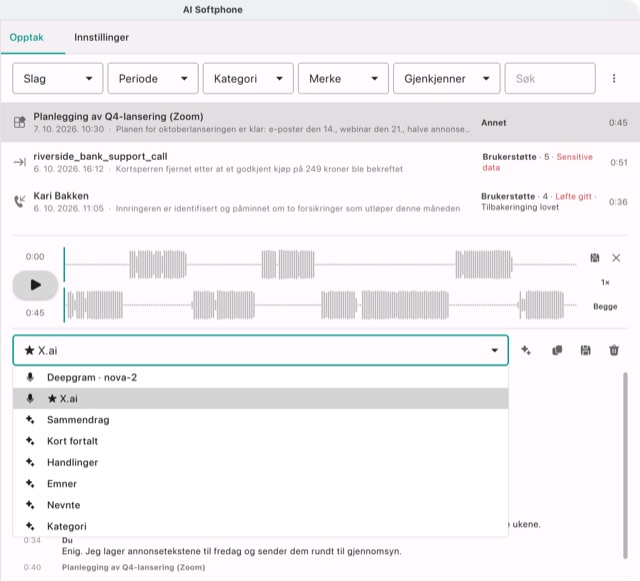
Task: Select the Kort fortalt option
Action: (260, 441)
